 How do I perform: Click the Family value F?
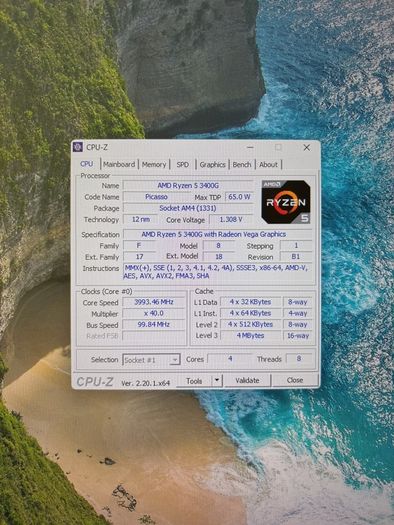(x=139, y=245)
